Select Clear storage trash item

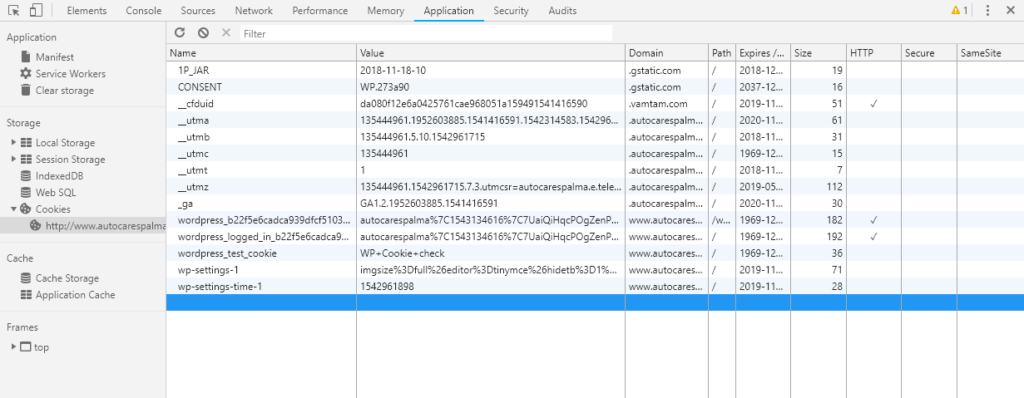click(57, 90)
